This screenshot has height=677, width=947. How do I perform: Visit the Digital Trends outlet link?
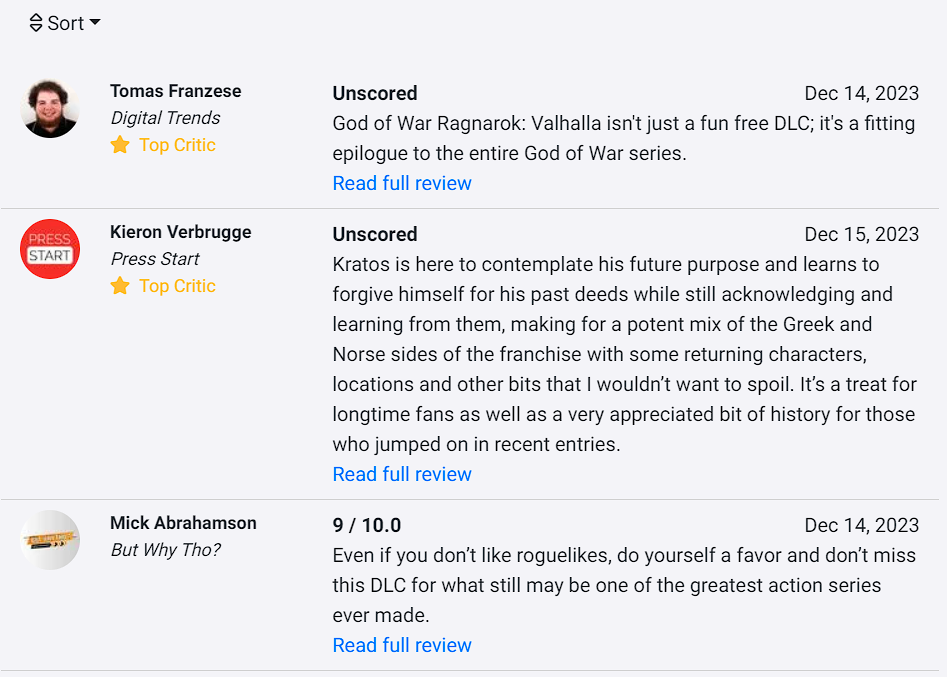click(165, 118)
